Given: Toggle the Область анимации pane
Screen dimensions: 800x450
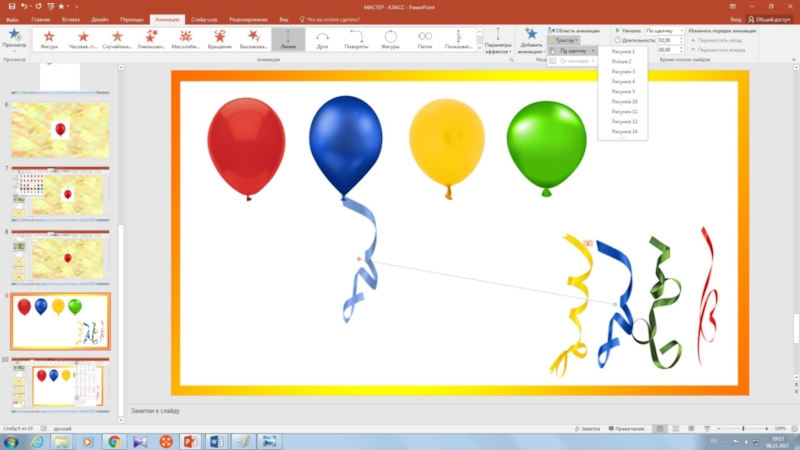Looking at the screenshot, I should [574, 31].
